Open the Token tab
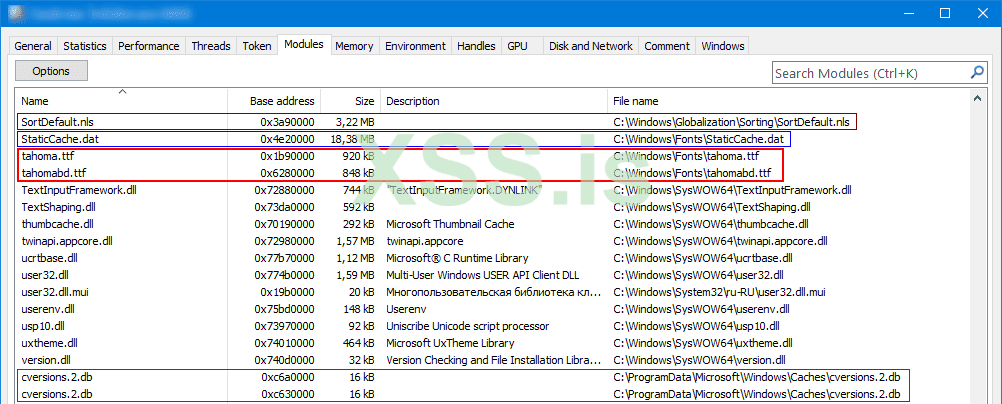Screen dimensions: 1002x404 [x=257, y=46]
